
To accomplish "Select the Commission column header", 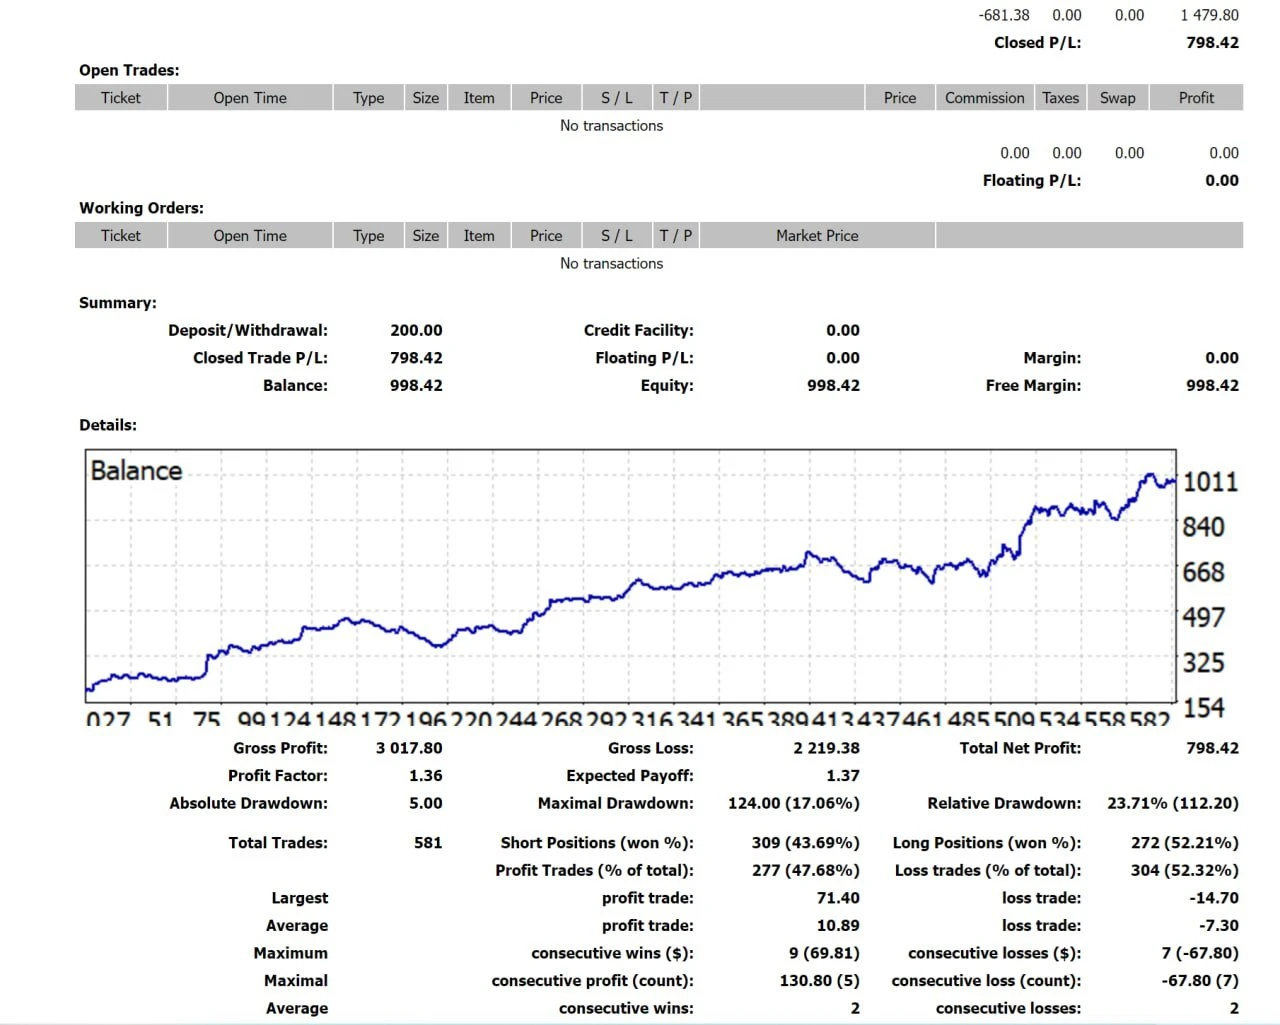I will click(984, 98).
